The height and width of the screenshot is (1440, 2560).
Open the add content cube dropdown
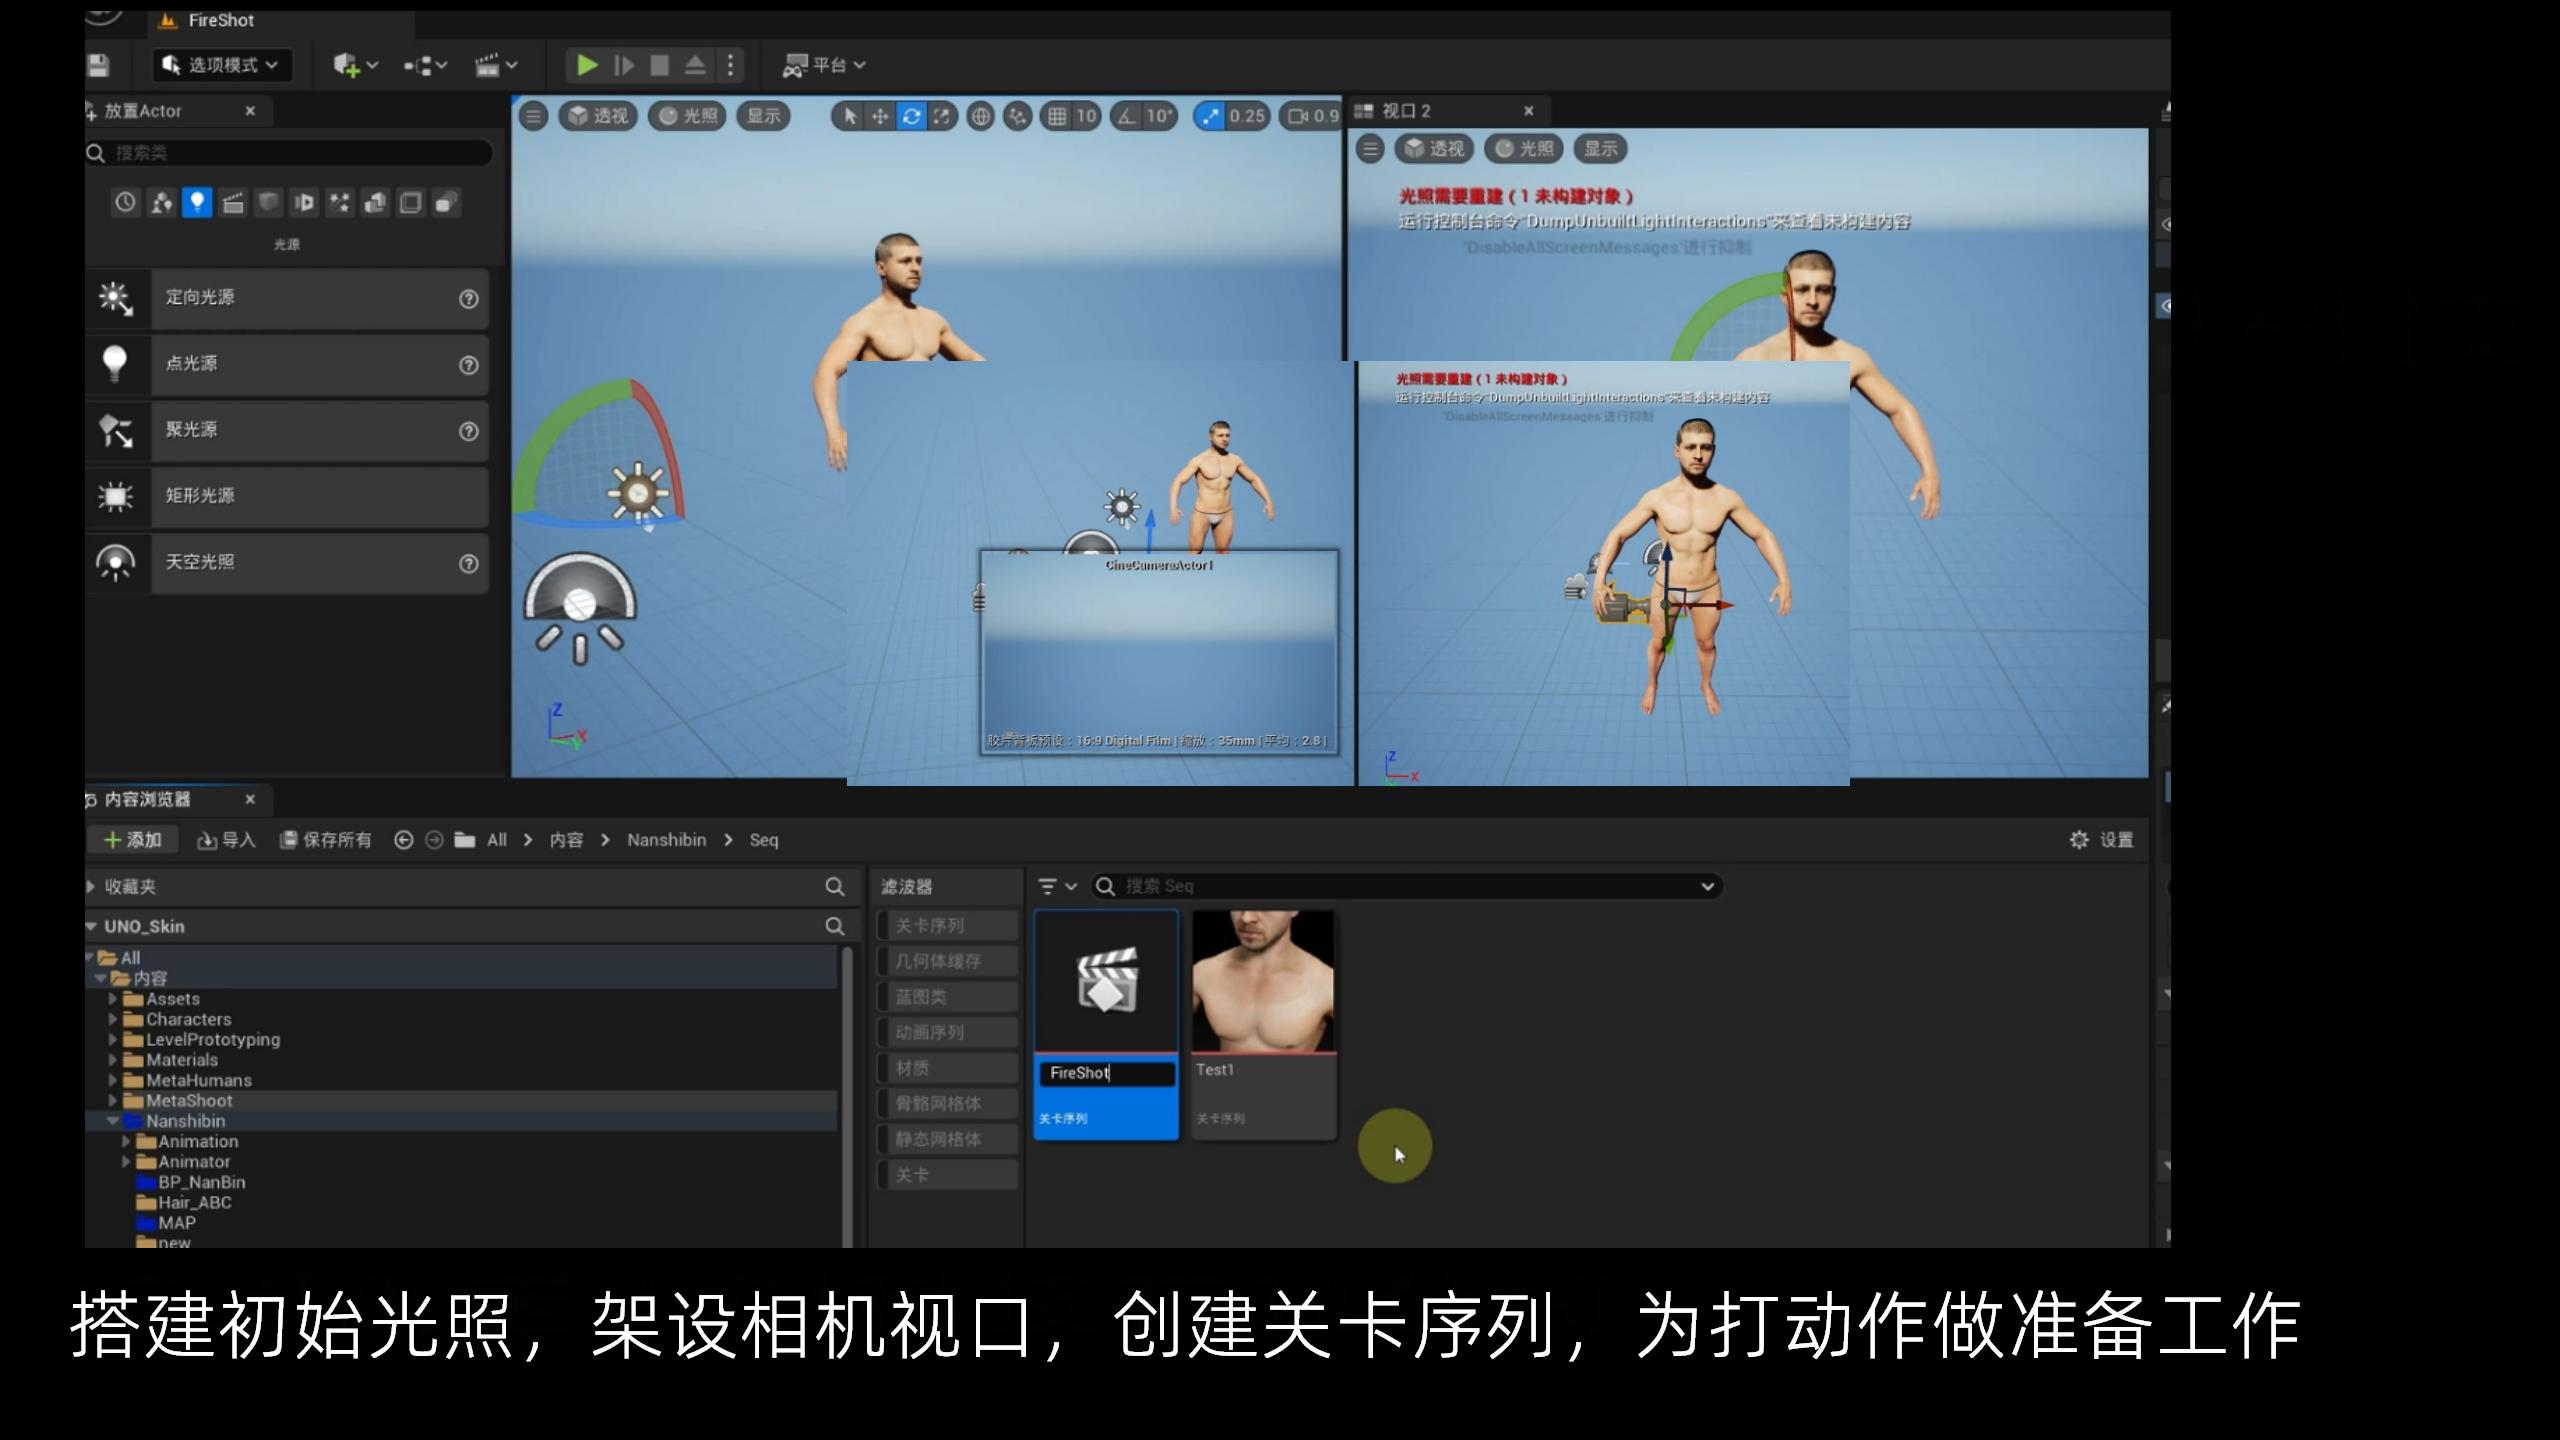tap(355, 65)
